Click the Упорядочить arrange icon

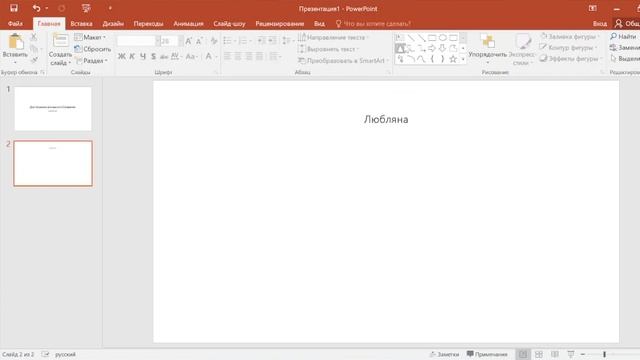click(x=487, y=41)
